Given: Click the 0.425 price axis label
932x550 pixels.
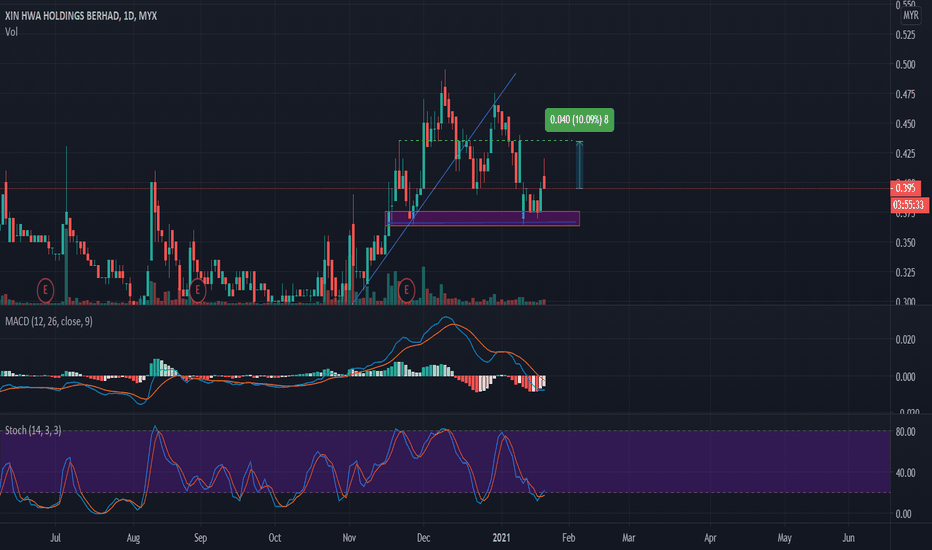Looking at the screenshot, I should click(905, 154).
